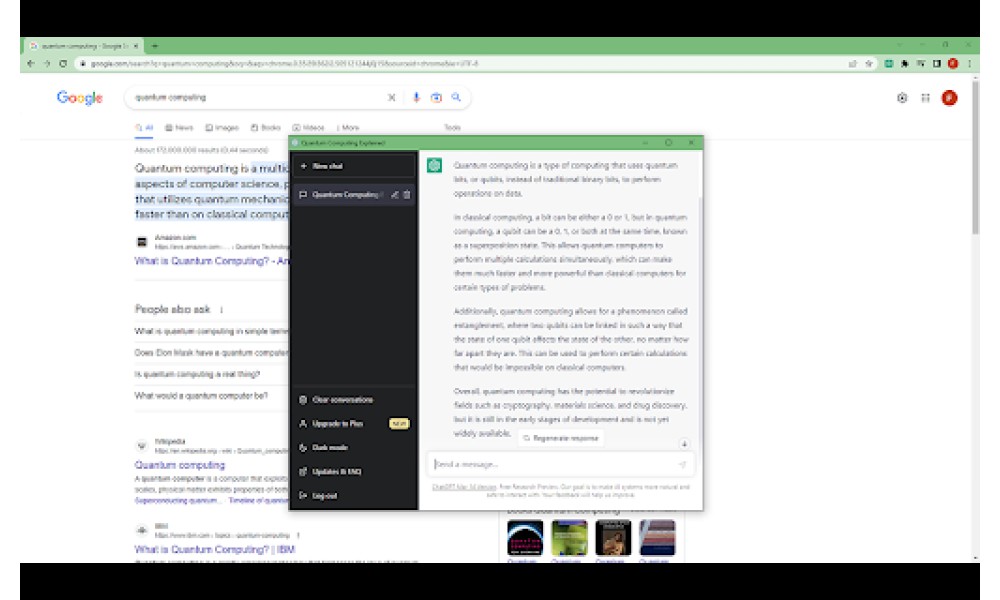Viewport: 1000px width, 600px height.
Task: Toggle the browser side panel icon
Action: [x=937, y=64]
